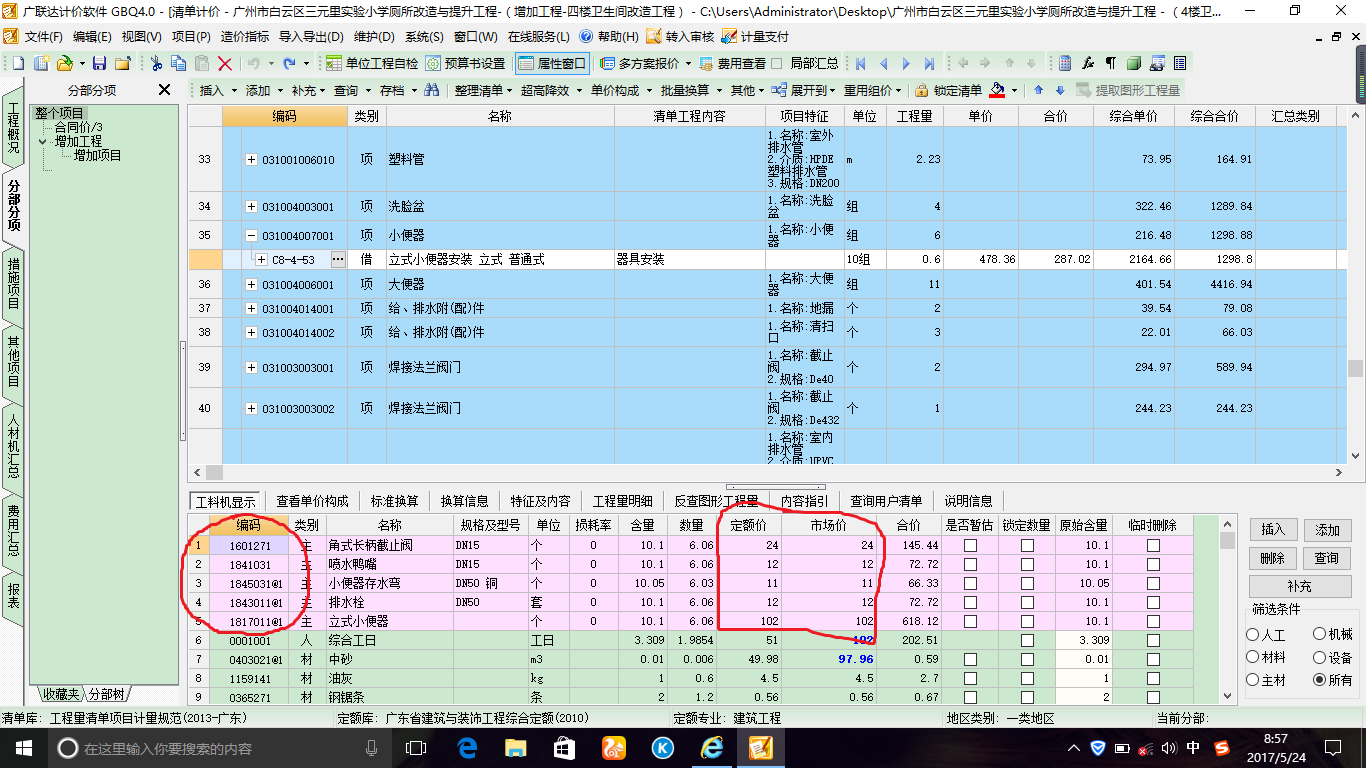Screen dimensions: 1366x768
Task: Select the 材料 filter radio button
Action: click(x=1253, y=657)
